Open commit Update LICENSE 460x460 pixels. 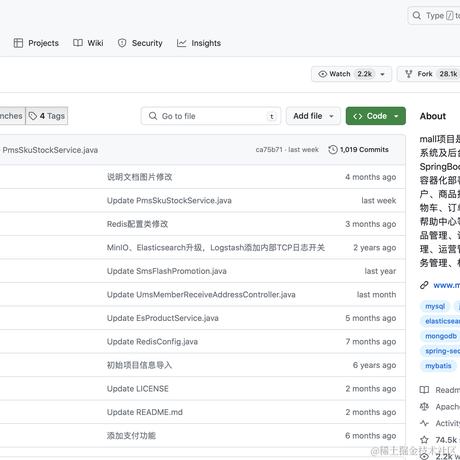click(138, 389)
